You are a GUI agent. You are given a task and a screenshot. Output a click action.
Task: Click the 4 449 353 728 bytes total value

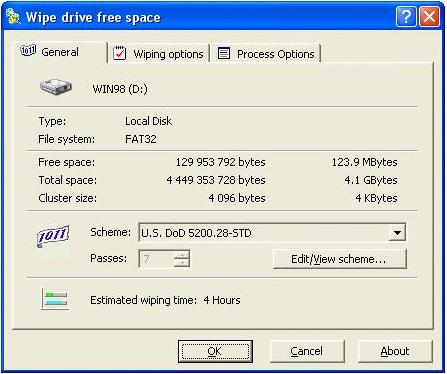click(x=216, y=180)
